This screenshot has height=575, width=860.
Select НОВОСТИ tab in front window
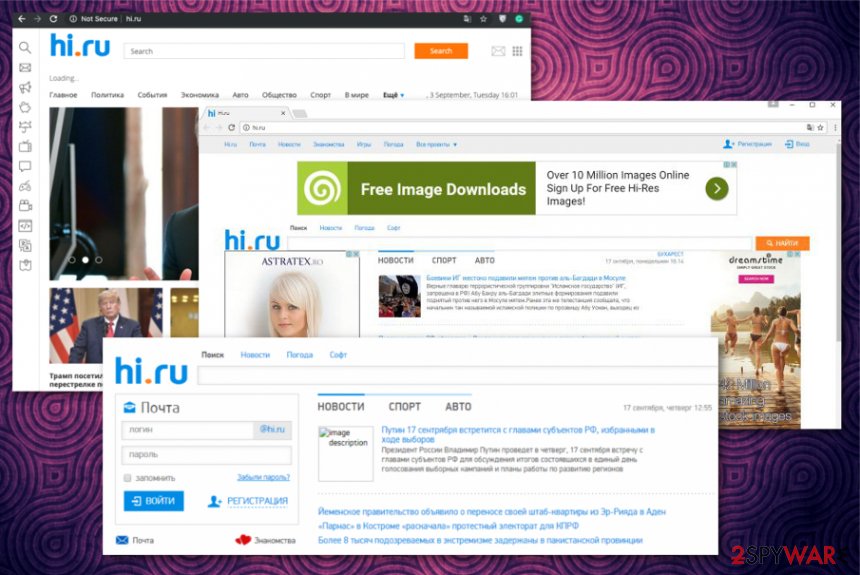click(x=341, y=407)
